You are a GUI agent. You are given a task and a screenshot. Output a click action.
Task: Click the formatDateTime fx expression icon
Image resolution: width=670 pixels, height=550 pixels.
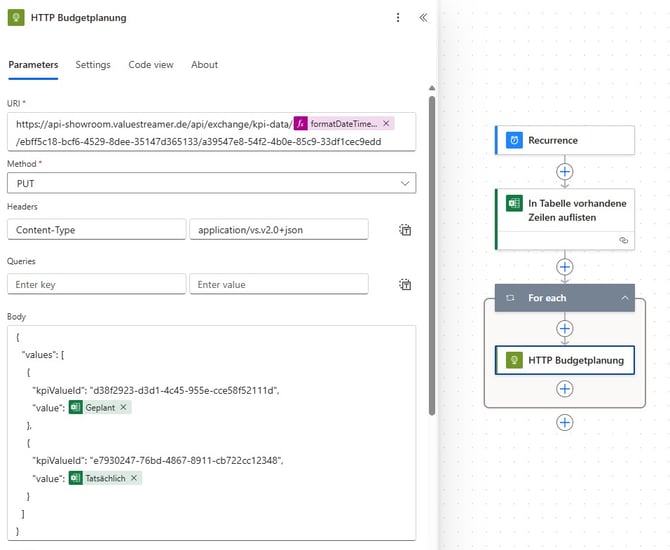[300, 124]
